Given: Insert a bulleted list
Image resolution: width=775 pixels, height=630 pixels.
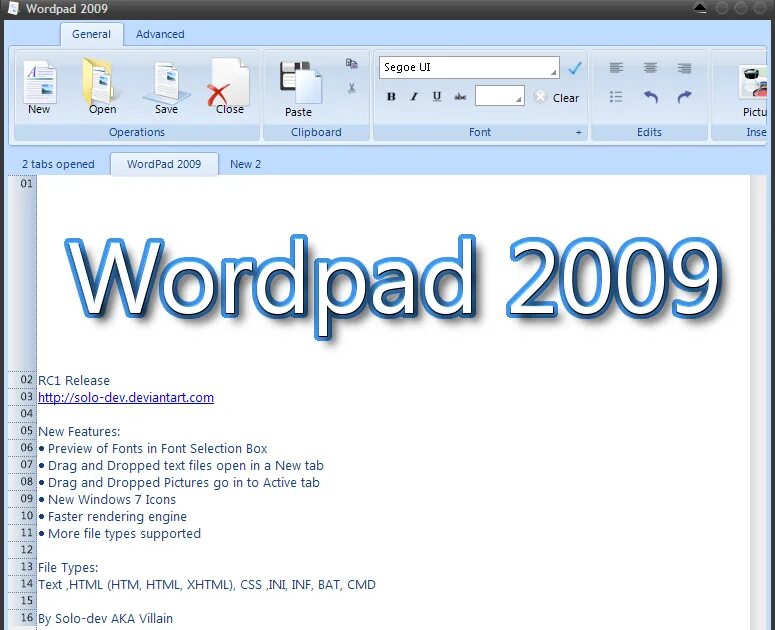Looking at the screenshot, I should pyautogui.click(x=616, y=97).
